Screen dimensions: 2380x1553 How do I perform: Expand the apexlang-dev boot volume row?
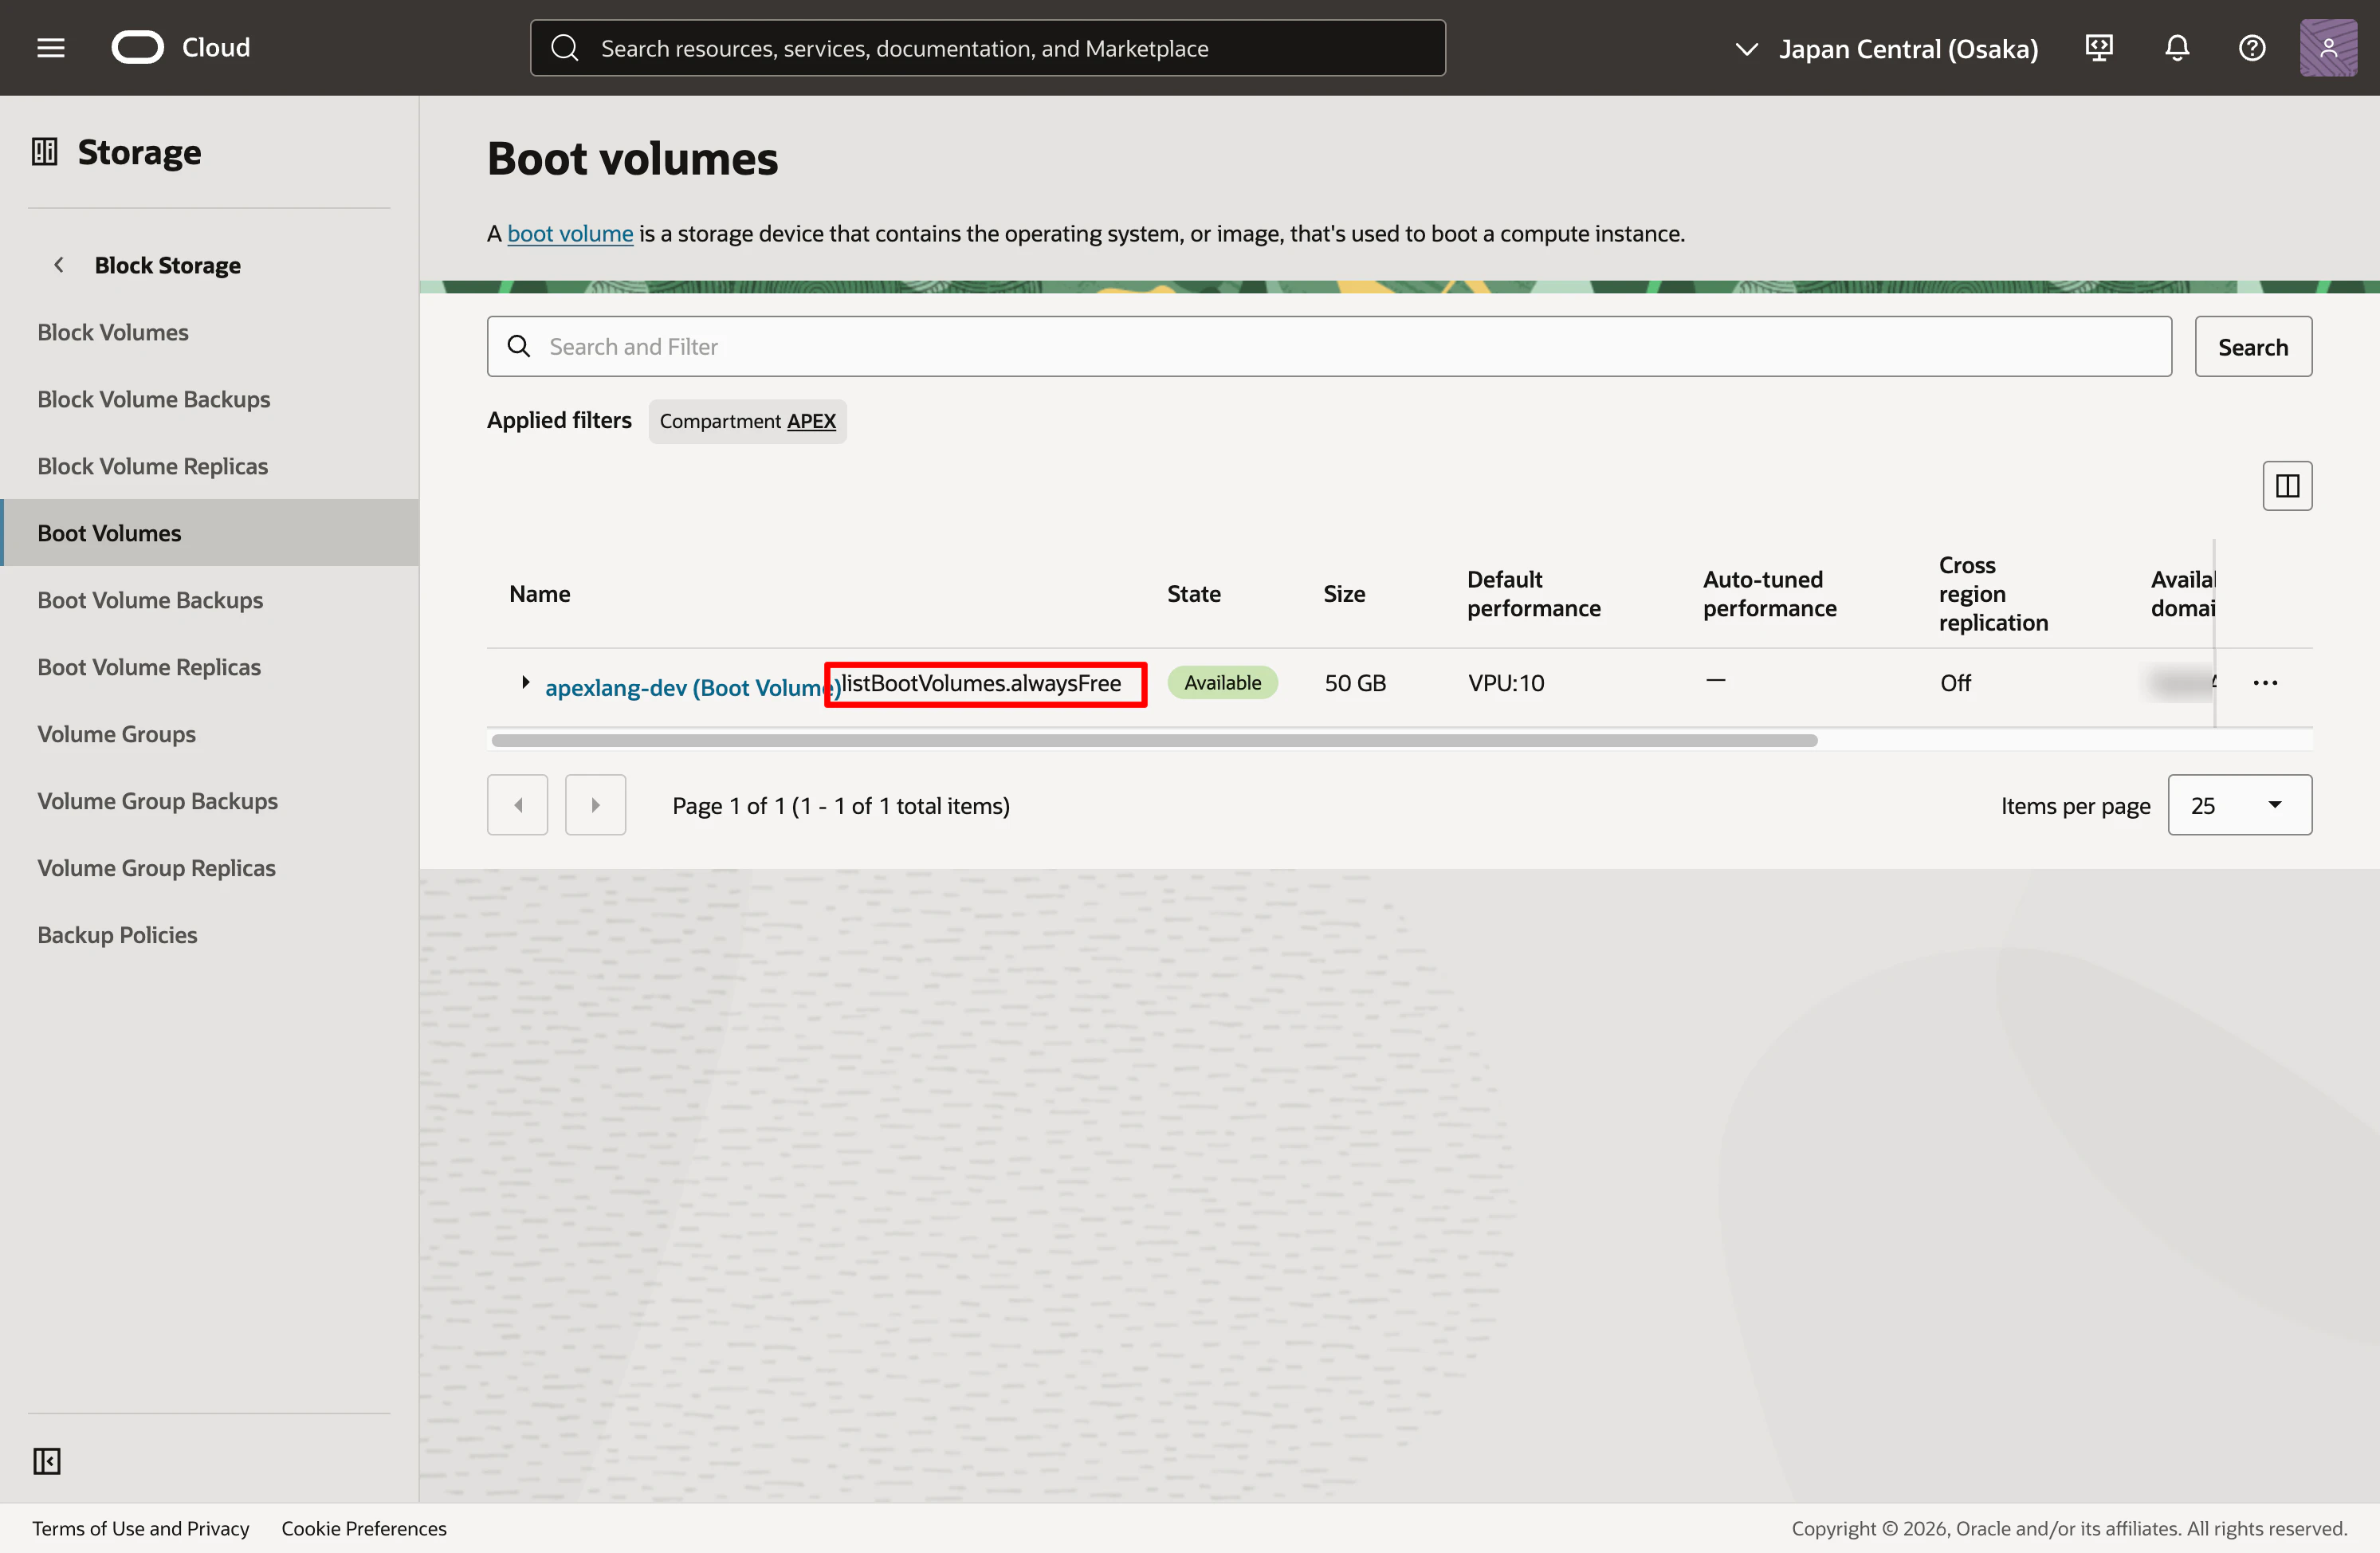tap(525, 683)
